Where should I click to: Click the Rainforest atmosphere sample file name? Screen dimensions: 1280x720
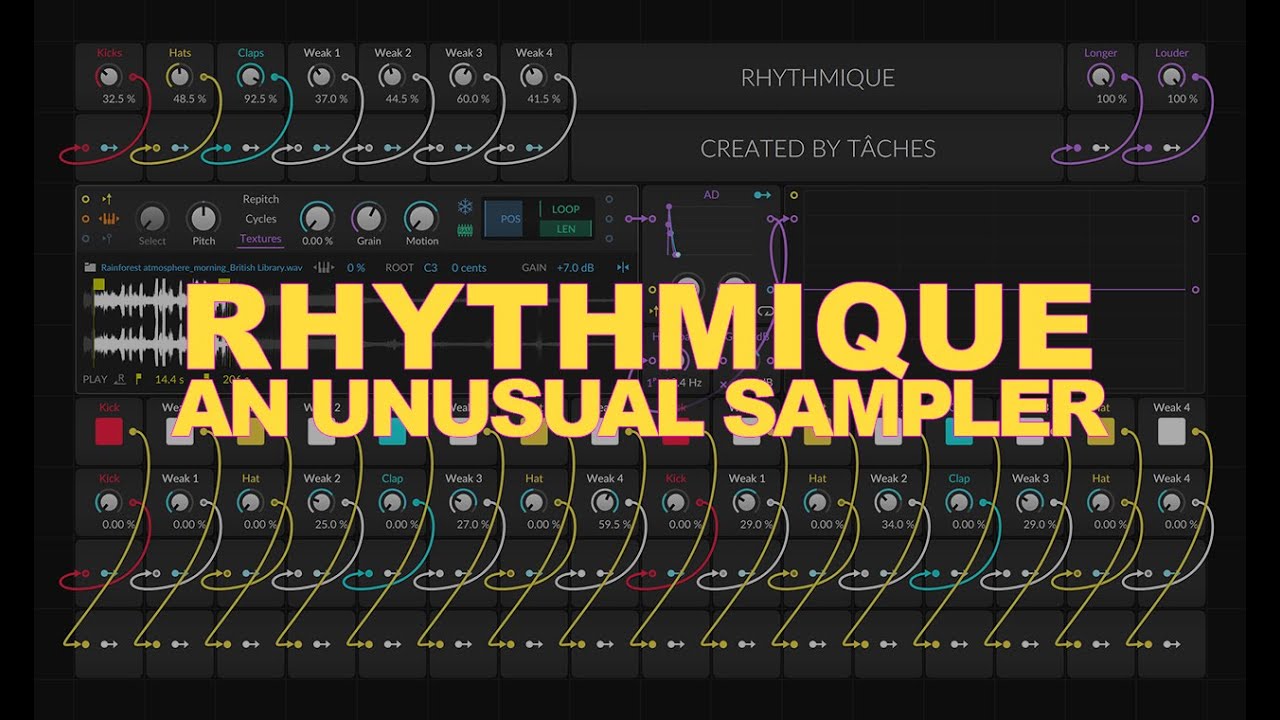click(201, 268)
